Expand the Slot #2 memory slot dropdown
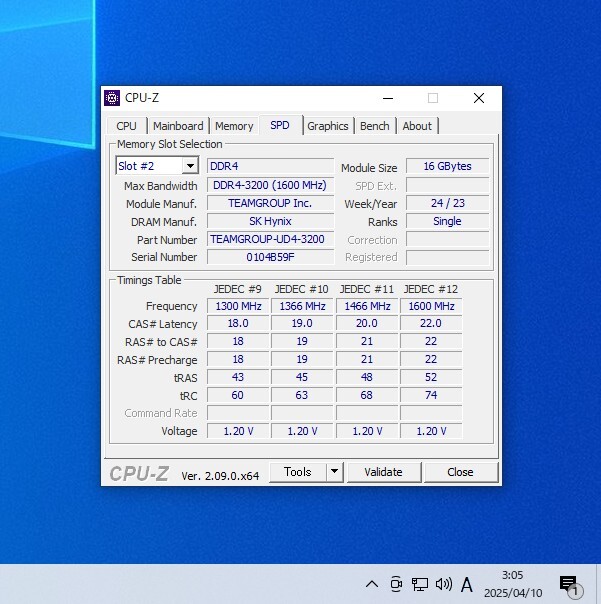Image resolution: width=601 pixels, height=604 pixels. 190,166
